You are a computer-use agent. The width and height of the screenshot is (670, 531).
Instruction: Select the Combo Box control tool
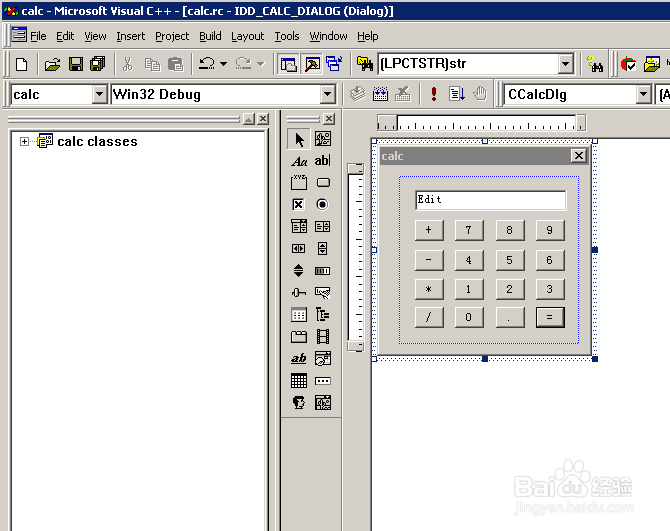(299, 226)
